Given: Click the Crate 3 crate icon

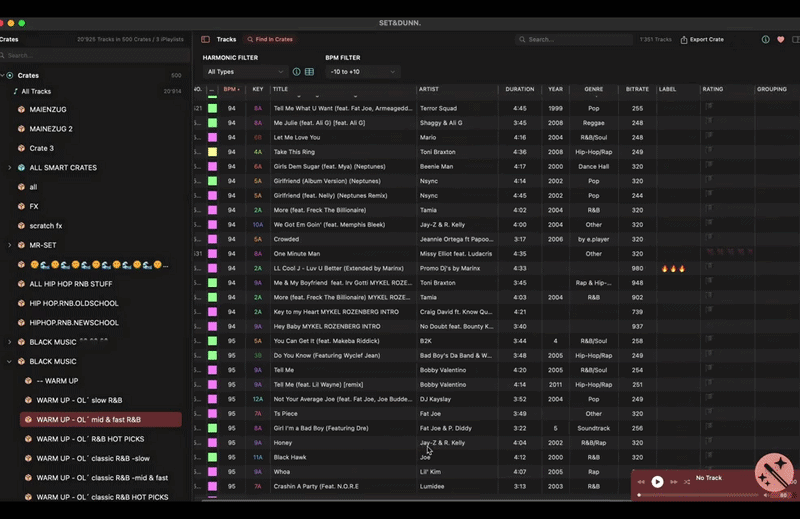Looking at the screenshot, I should (21, 148).
